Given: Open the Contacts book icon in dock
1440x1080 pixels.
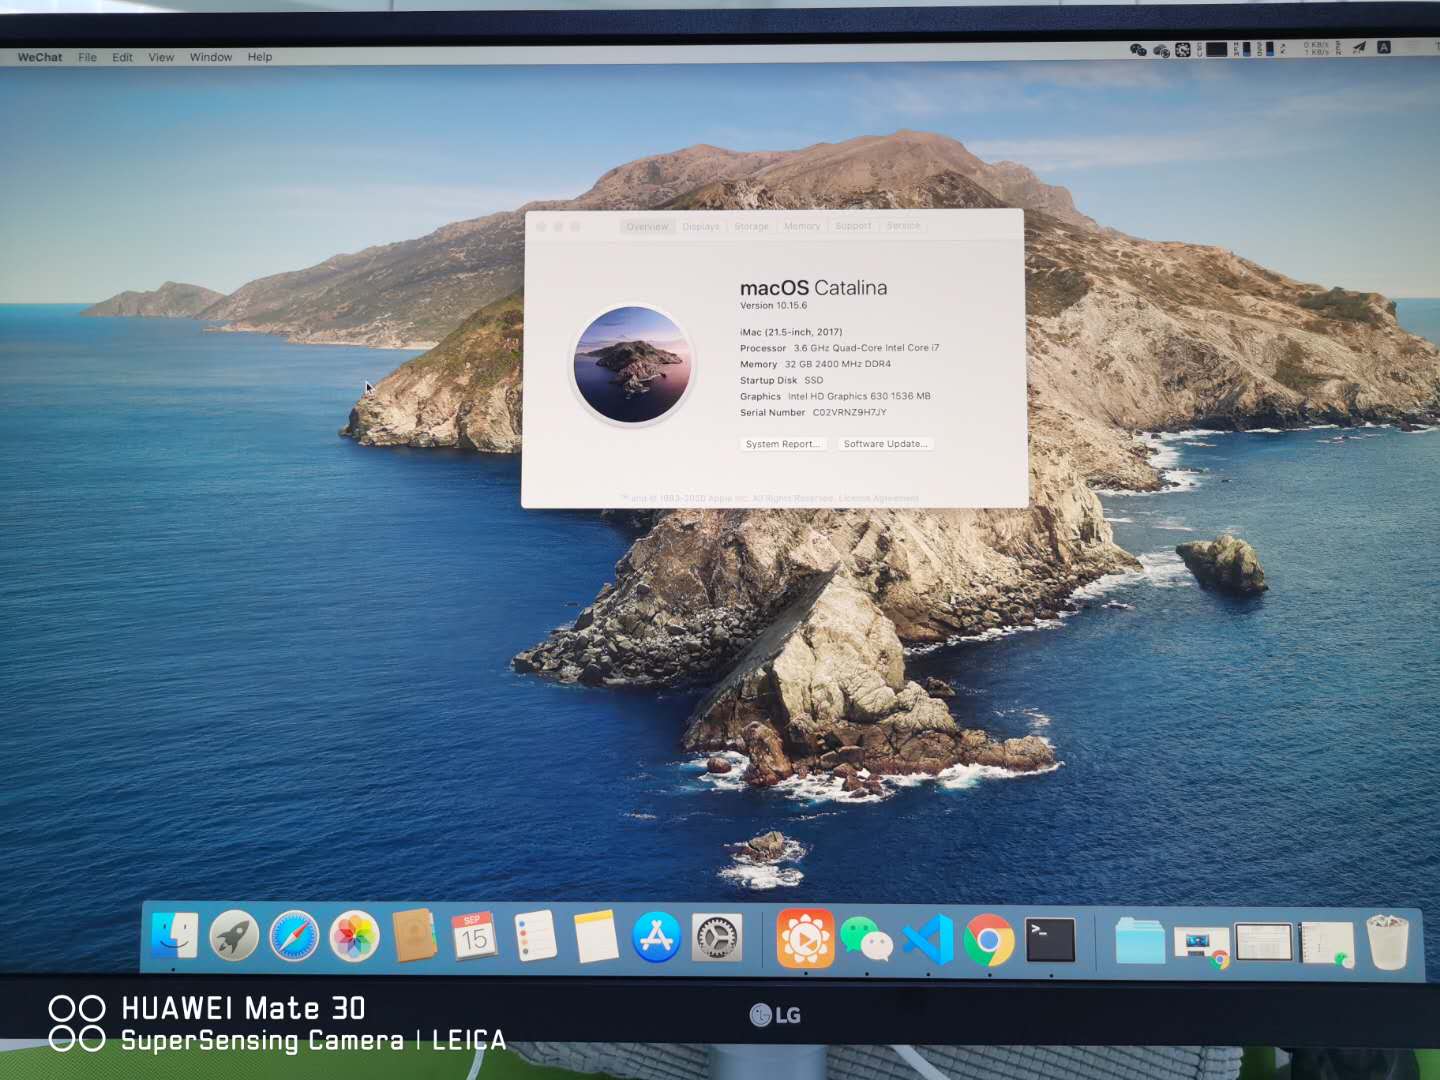Looking at the screenshot, I should point(415,936).
